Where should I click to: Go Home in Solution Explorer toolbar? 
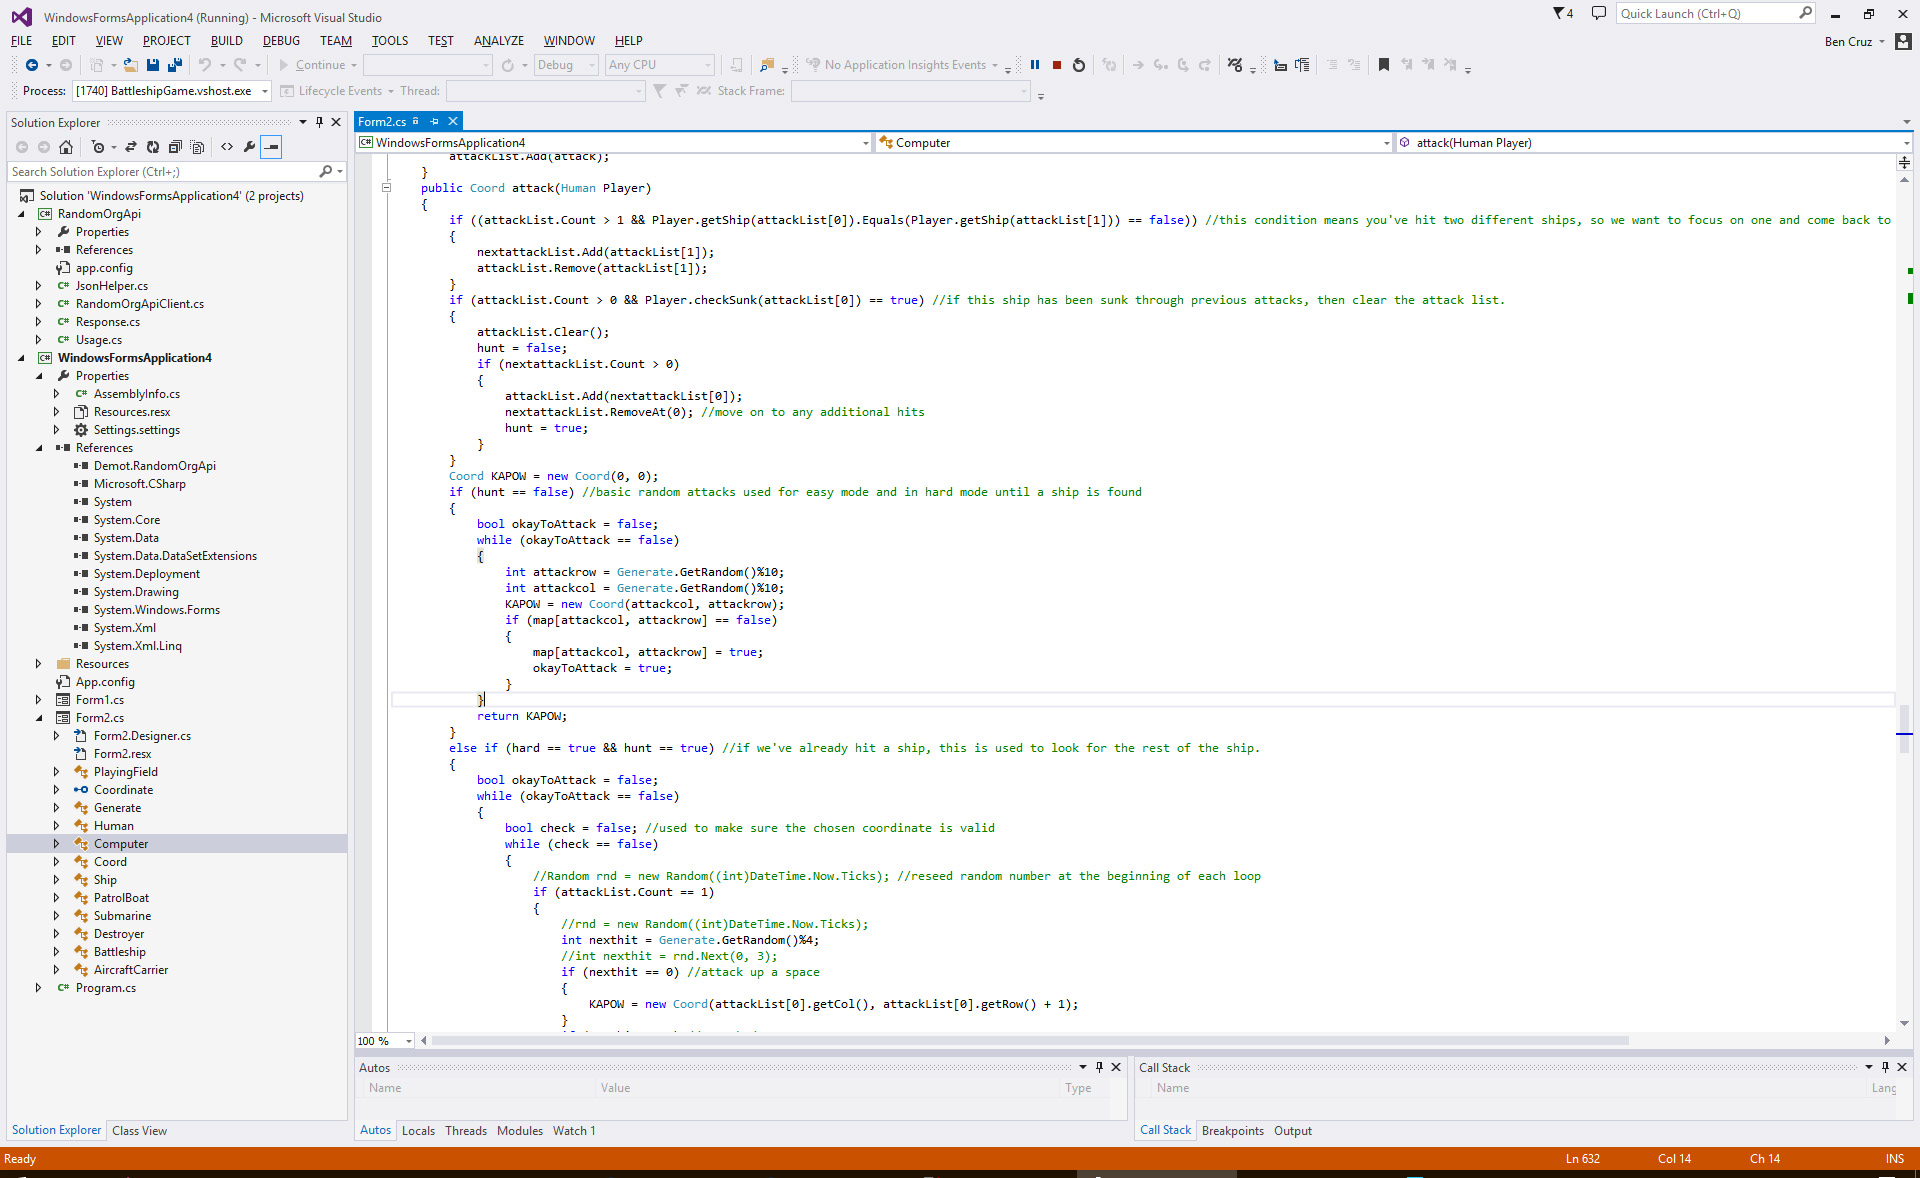click(x=66, y=147)
